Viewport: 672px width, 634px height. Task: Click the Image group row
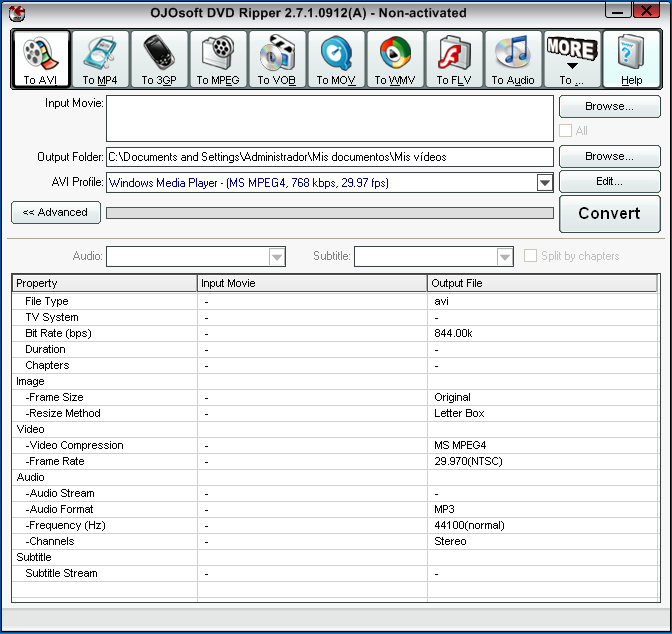click(335, 382)
